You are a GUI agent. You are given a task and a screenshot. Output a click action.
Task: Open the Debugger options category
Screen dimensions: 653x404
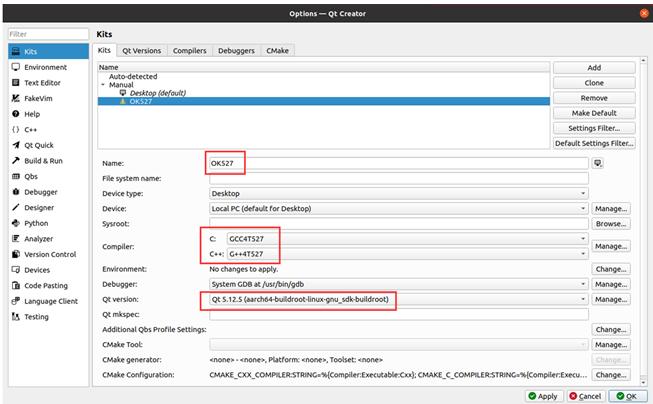48,192
